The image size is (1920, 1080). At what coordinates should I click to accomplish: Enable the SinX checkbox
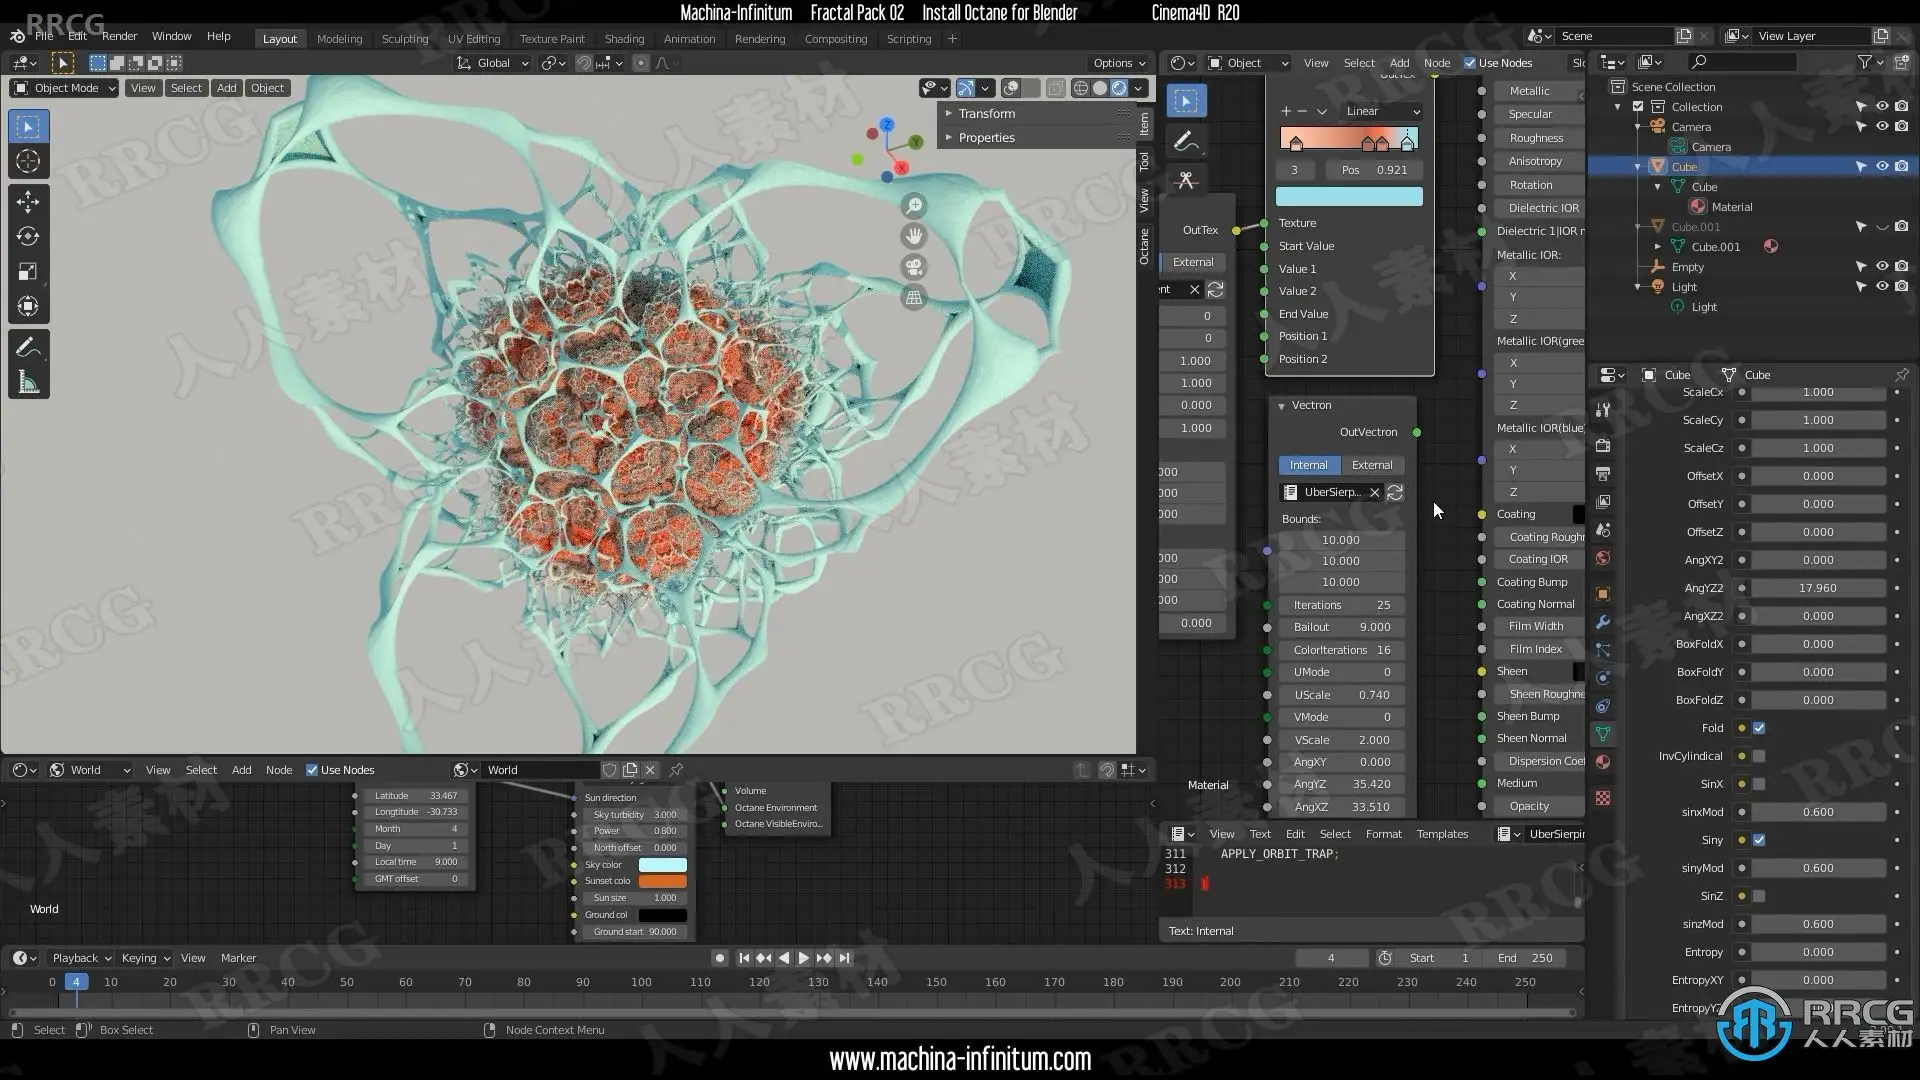[1759, 784]
